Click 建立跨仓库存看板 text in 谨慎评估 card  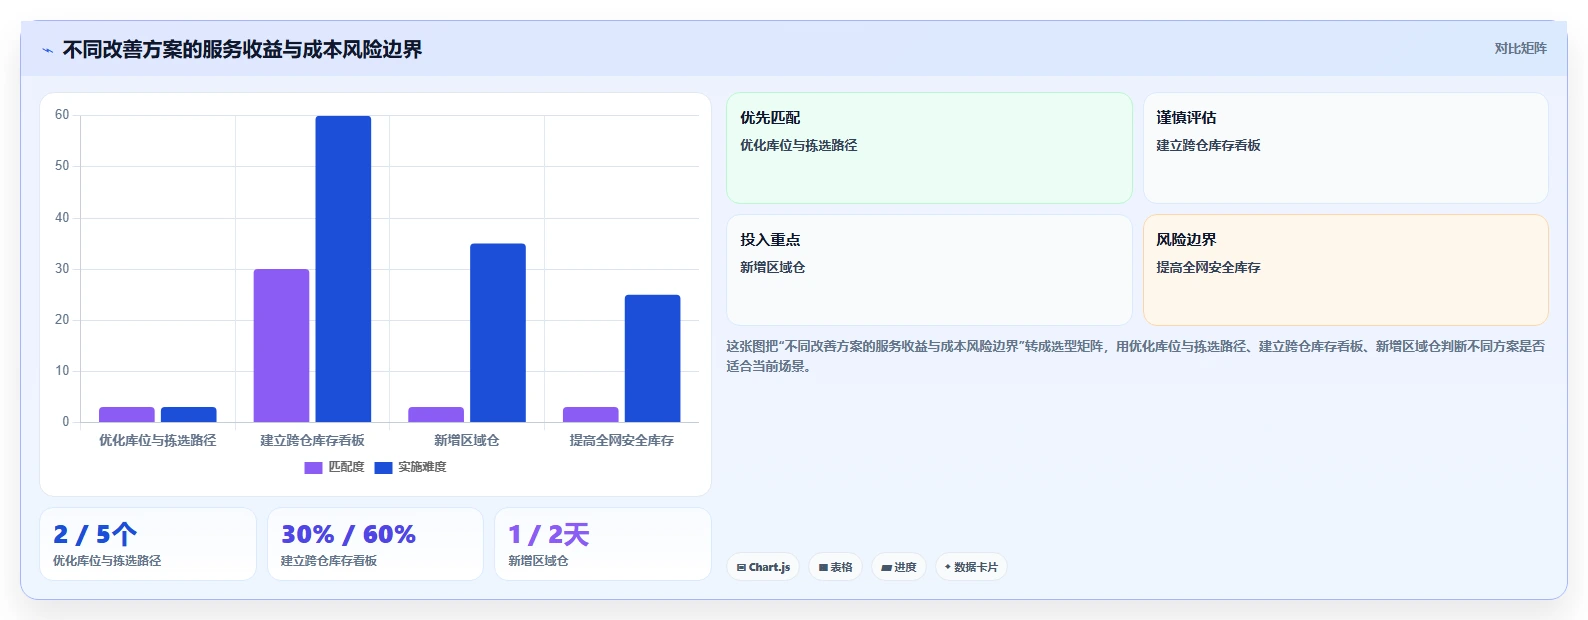pos(1208,145)
